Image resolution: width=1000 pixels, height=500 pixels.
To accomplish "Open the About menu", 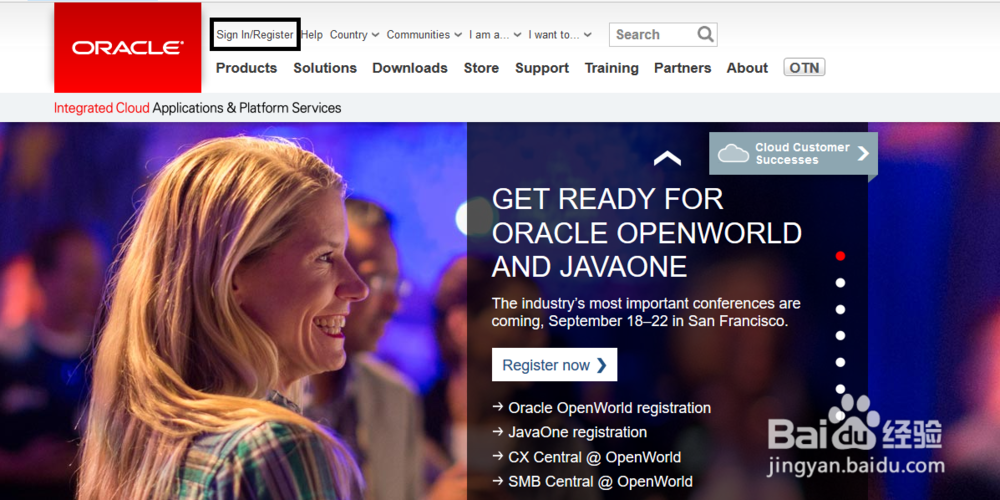I will [747, 68].
